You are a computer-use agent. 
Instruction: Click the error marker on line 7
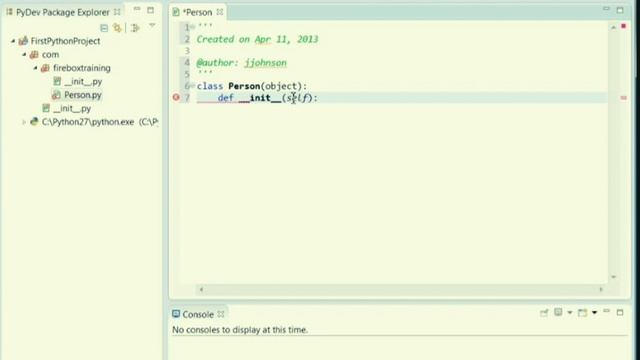[x=176, y=97]
